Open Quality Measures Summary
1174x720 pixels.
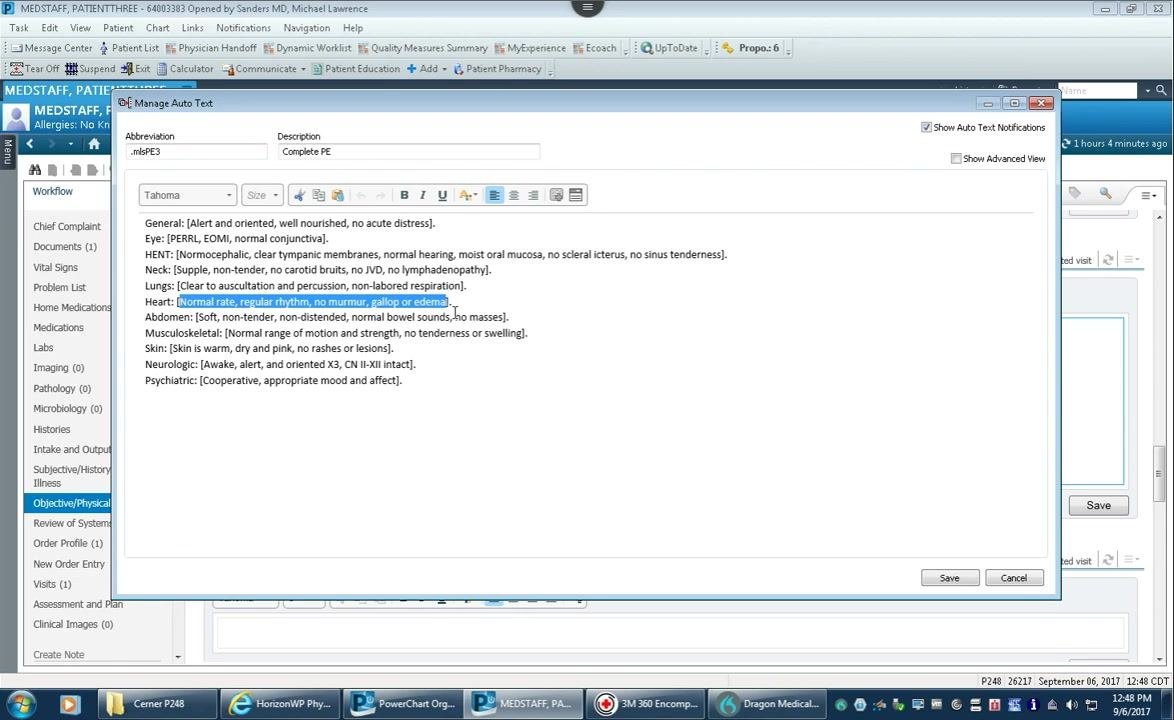[422, 48]
